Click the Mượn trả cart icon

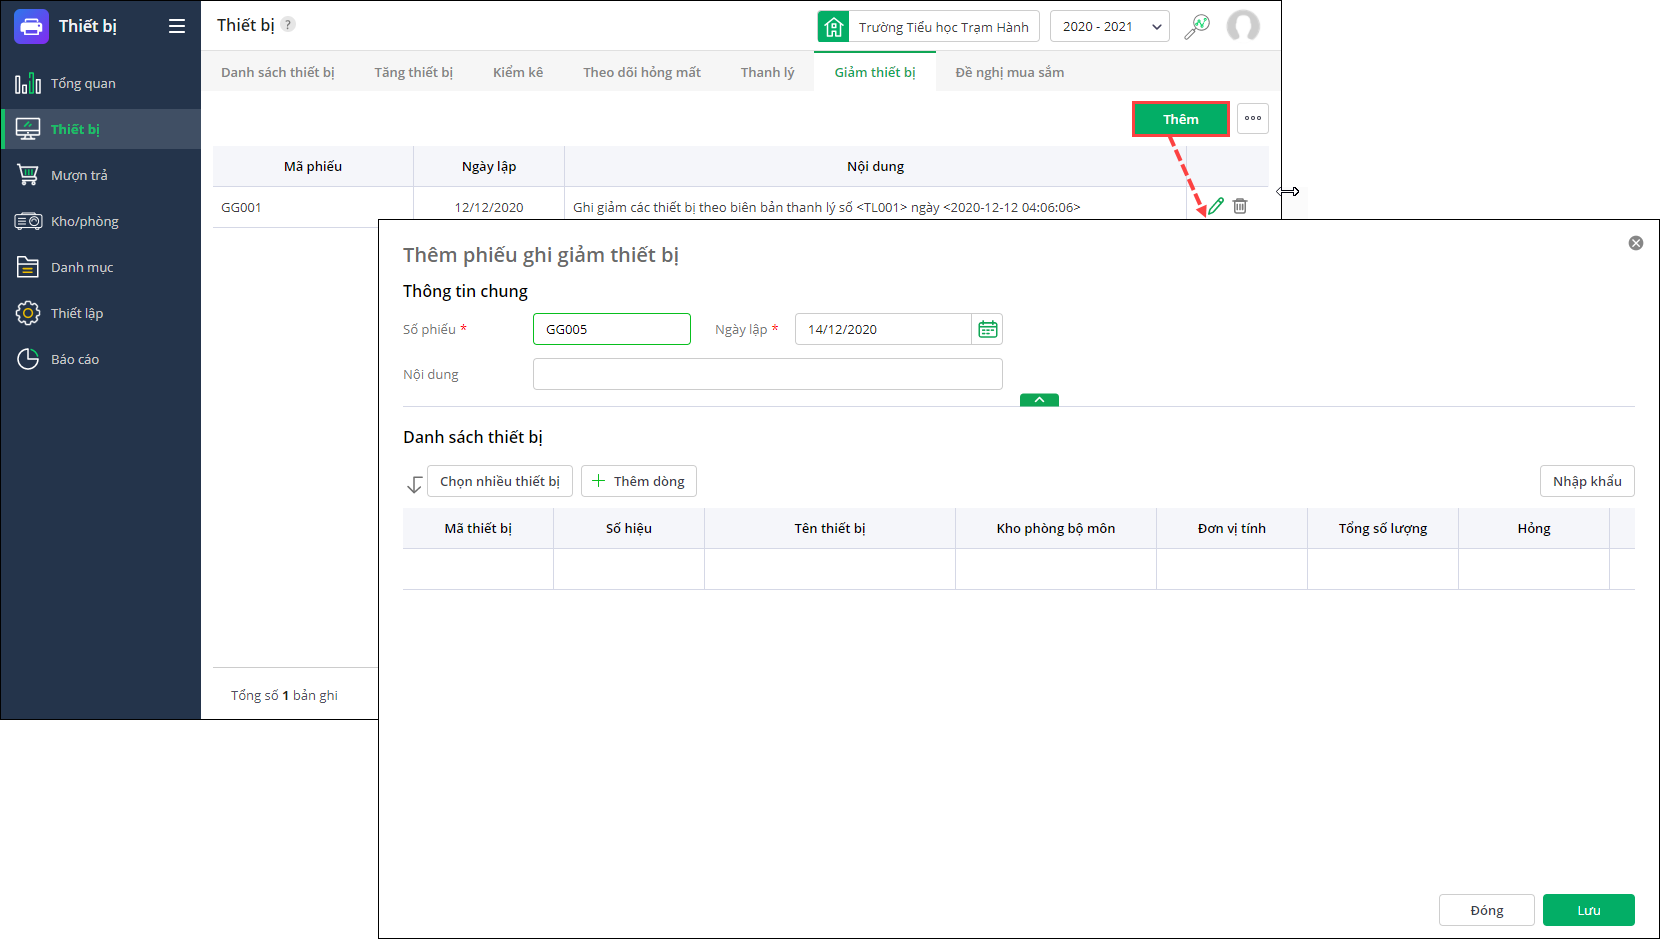click(28, 175)
